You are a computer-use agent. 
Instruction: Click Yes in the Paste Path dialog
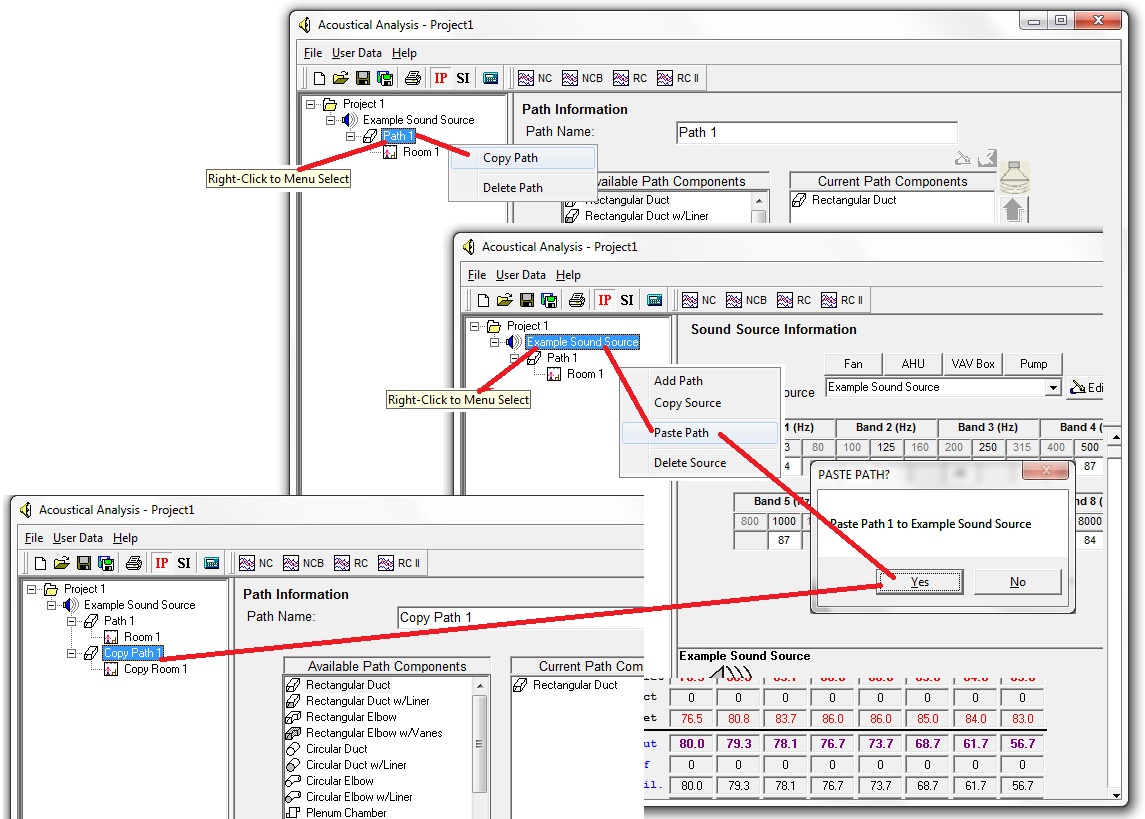click(x=919, y=582)
